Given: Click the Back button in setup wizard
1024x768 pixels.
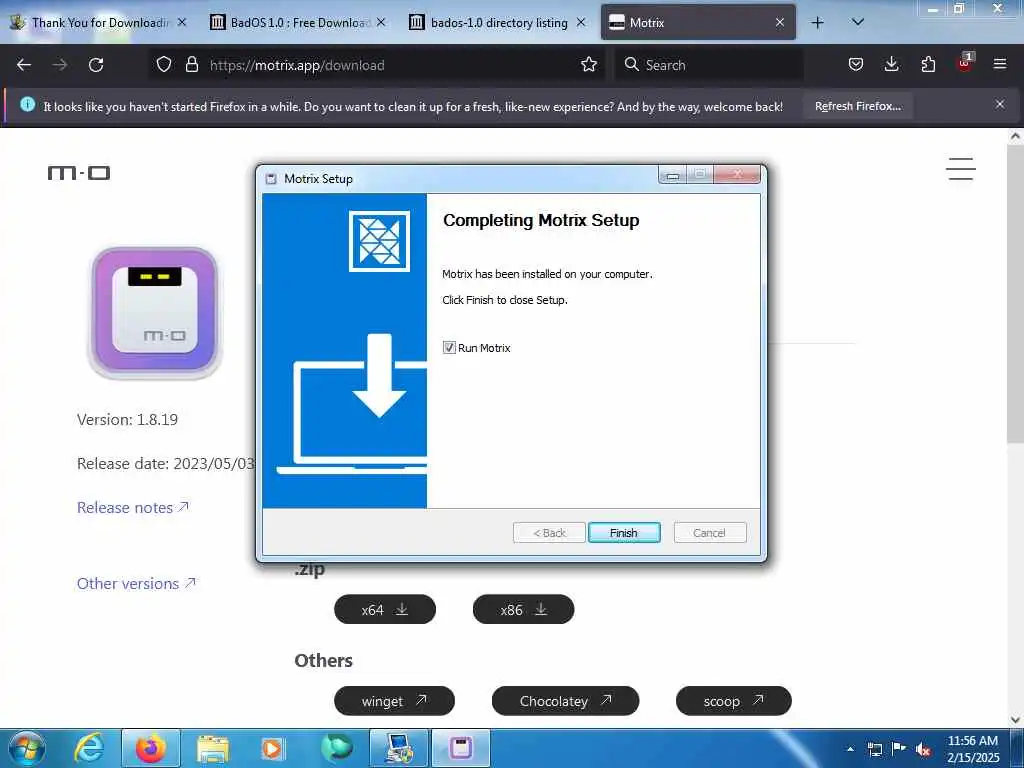Looking at the screenshot, I should [x=549, y=533].
